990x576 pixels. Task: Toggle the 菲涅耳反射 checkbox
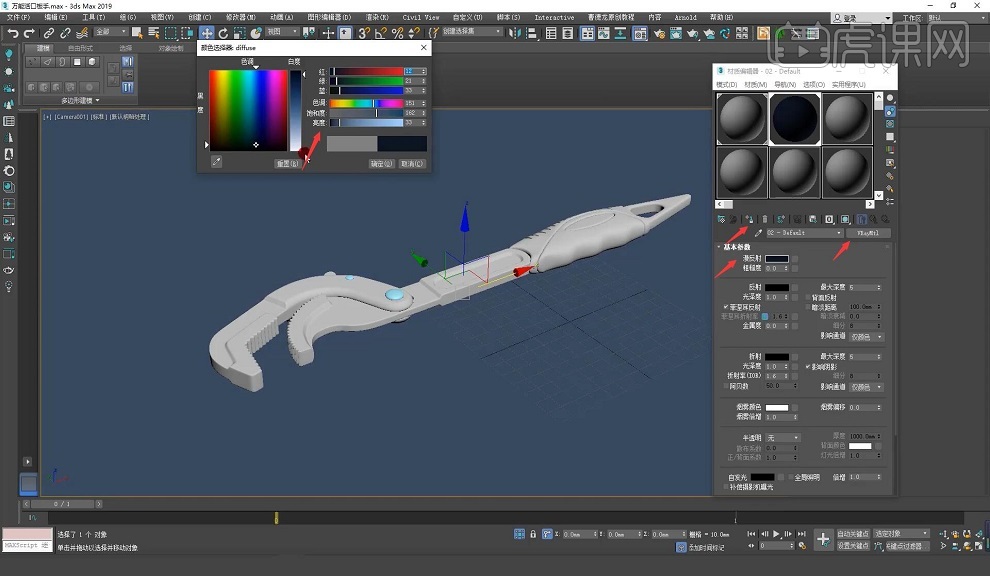pyautogui.click(x=725, y=306)
